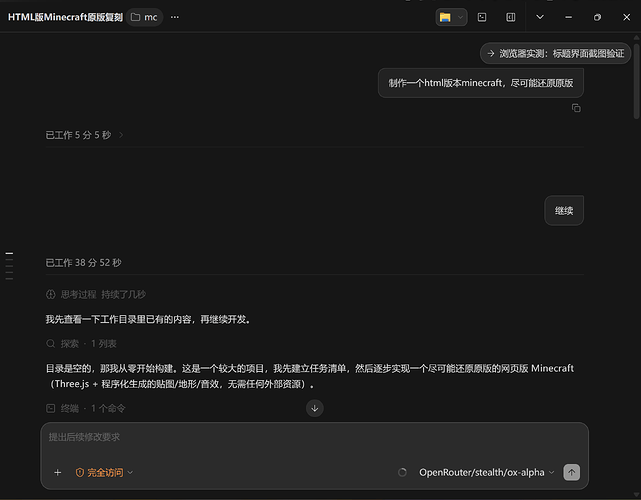Click the plus attachment button
The width and height of the screenshot is (641, 500).
(58, 473)
